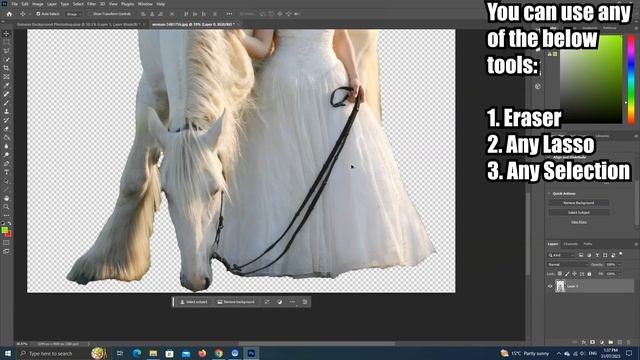640x360 pixels.
Task: Select the Blur tool
Action: (6, 146)
